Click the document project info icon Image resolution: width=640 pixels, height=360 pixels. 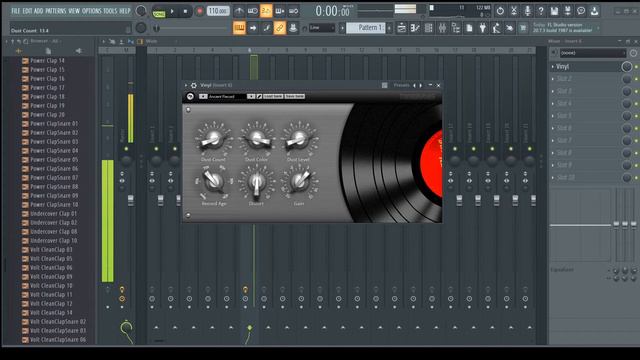tap(469, 28)
